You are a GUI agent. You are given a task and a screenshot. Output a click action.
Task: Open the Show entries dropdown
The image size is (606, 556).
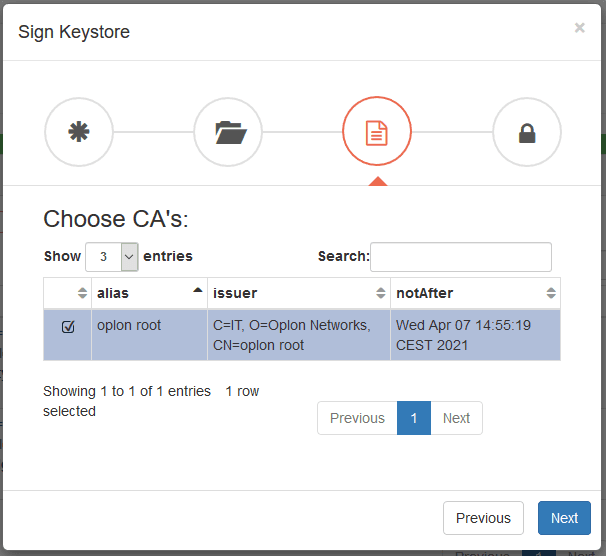point(112,257)
